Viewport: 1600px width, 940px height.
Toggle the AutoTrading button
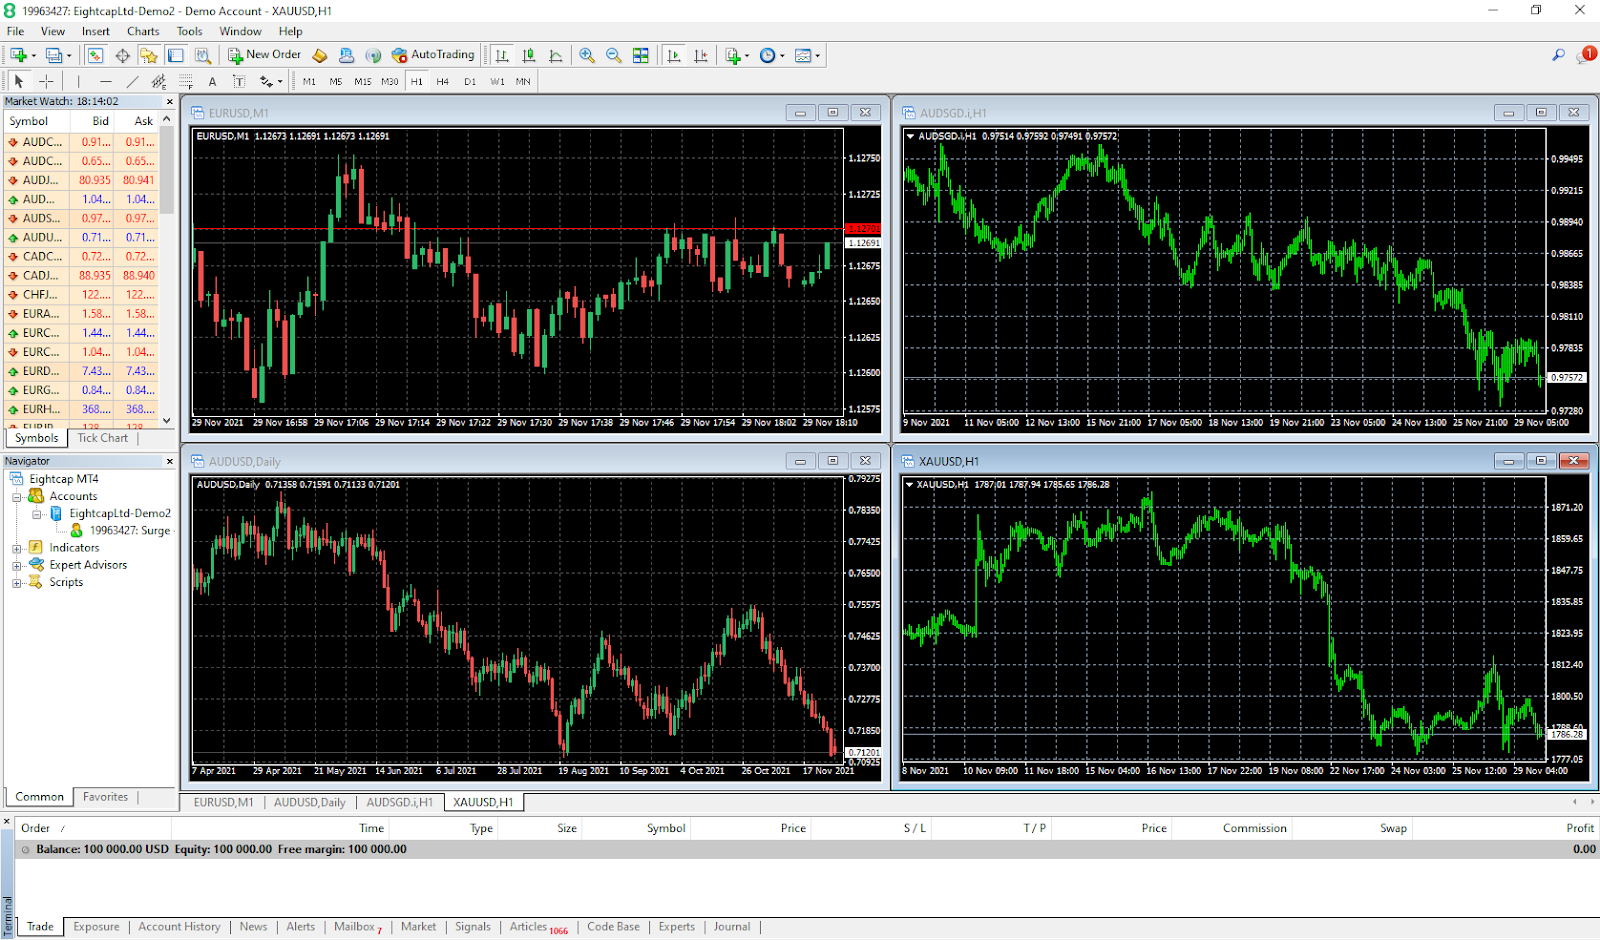pos(433,55)
